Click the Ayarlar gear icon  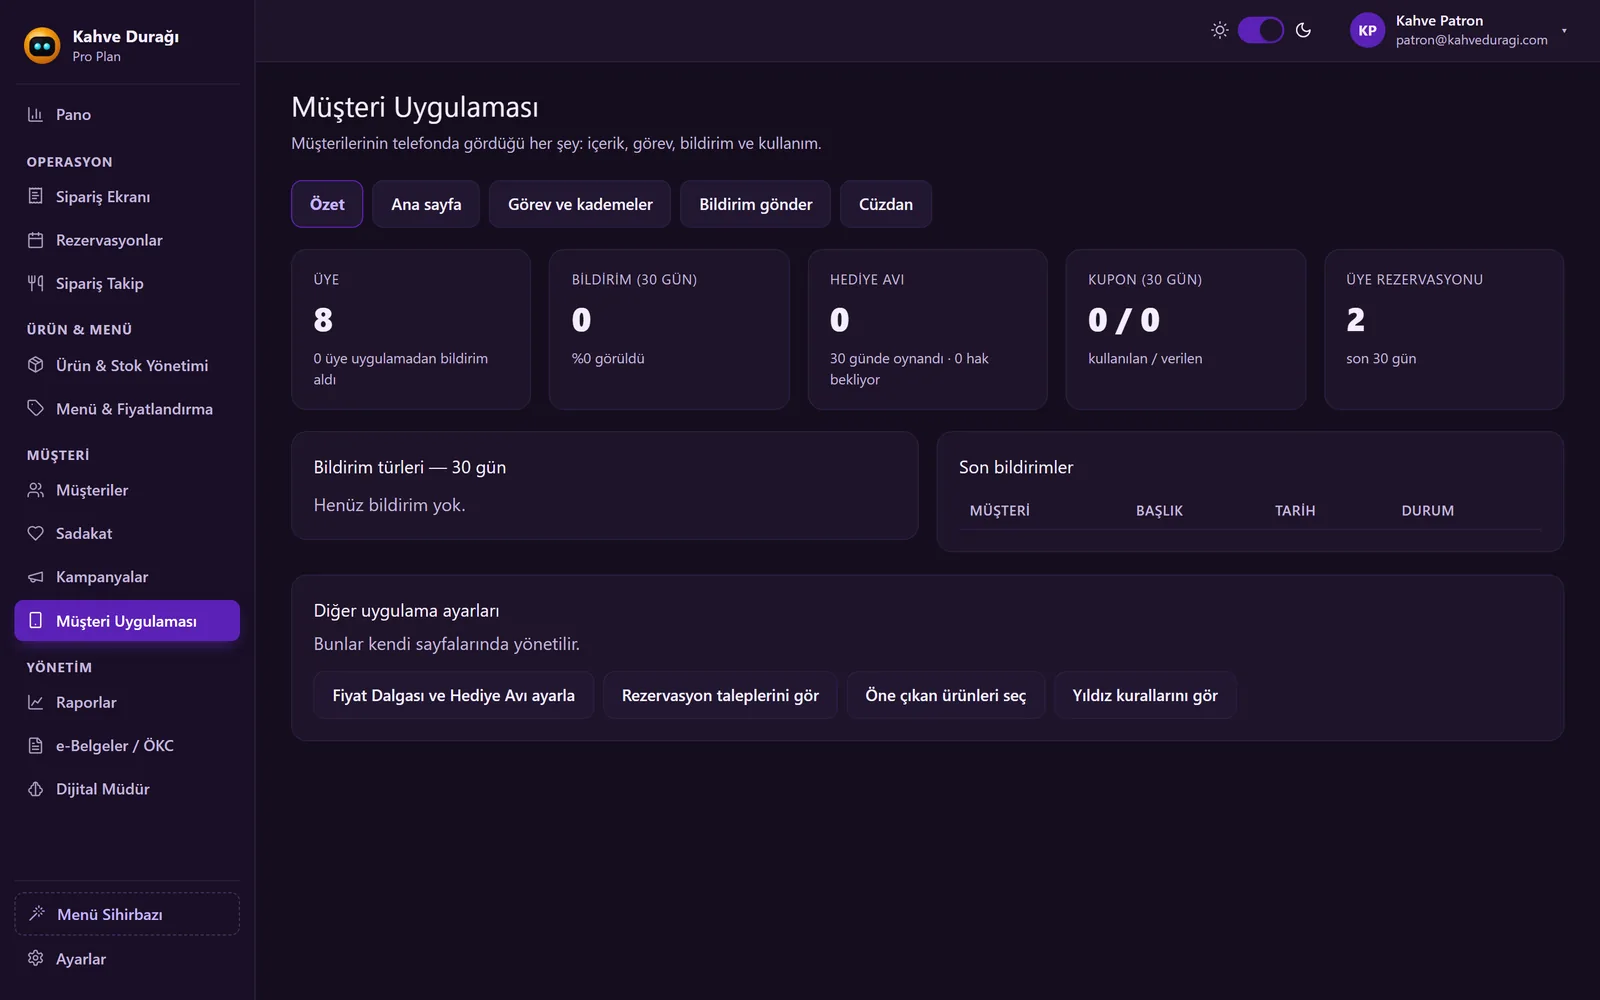pos(35,958)
